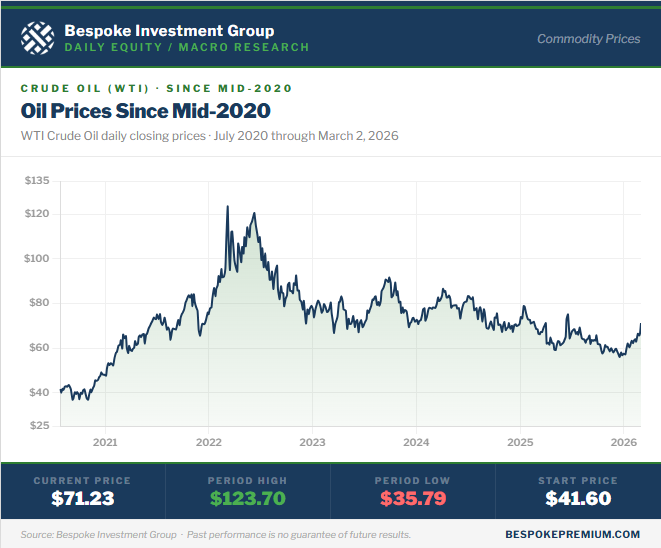Click the $135 y-axis label
661x548 pixels.
(x=36, y=181)
